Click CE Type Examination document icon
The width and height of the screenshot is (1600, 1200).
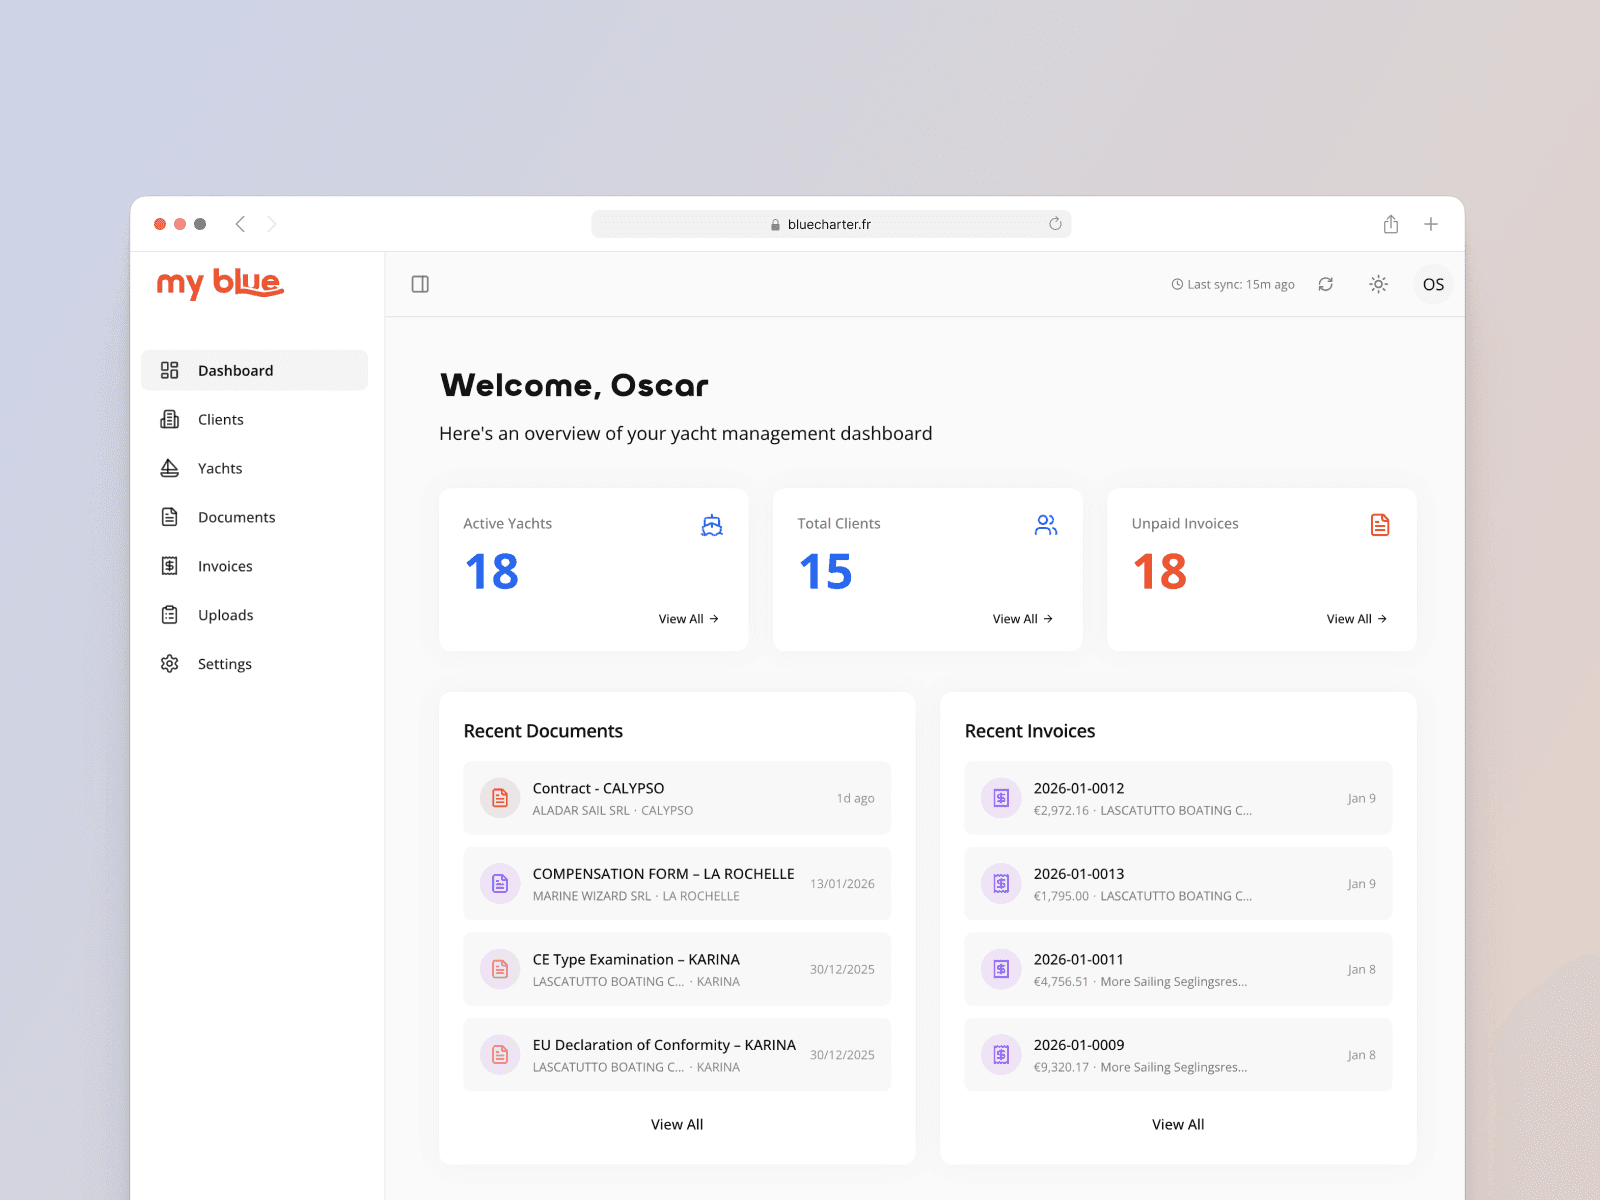pyautogui.click(x=500, y=969)
